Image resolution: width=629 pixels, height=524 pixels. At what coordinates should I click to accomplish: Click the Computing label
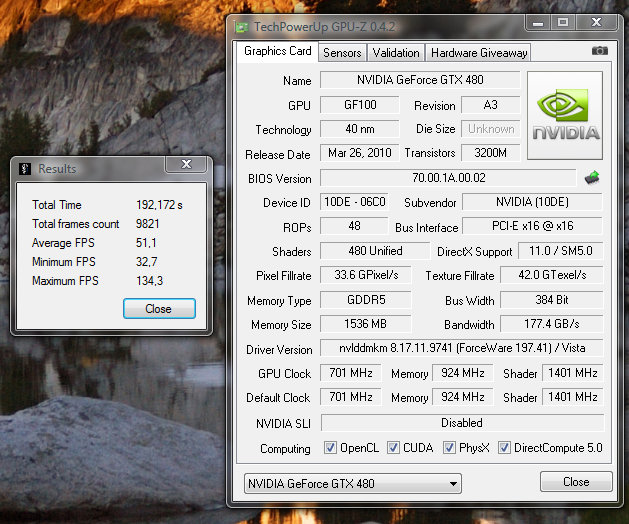point(285,449)
